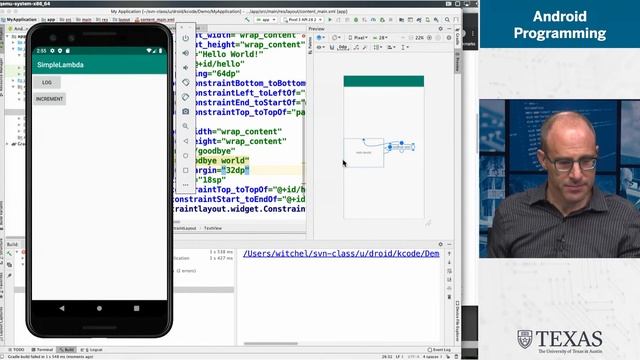The width and height of the screenshot is (640, 360).
Task: Open the API 28 version dropdown
Action: 380,38
